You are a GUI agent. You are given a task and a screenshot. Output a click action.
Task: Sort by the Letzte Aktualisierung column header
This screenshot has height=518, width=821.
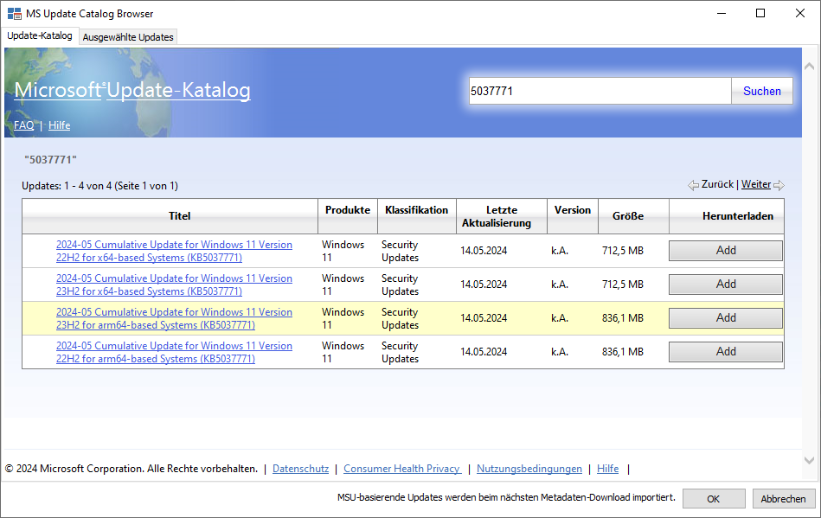point(502,216)
